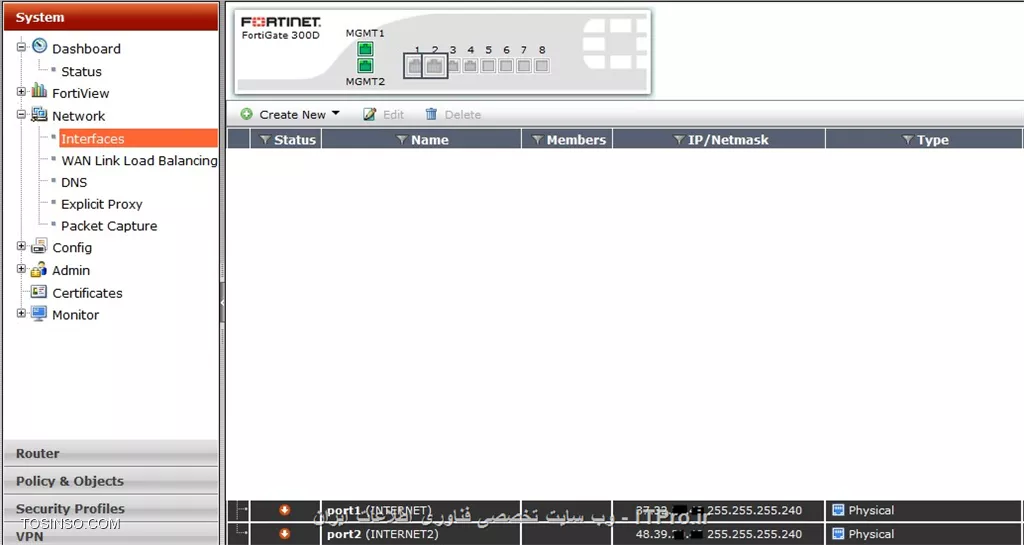Click the Members column filter icon
This screenshot has width=1024, height=545.
tap(537, 140)
